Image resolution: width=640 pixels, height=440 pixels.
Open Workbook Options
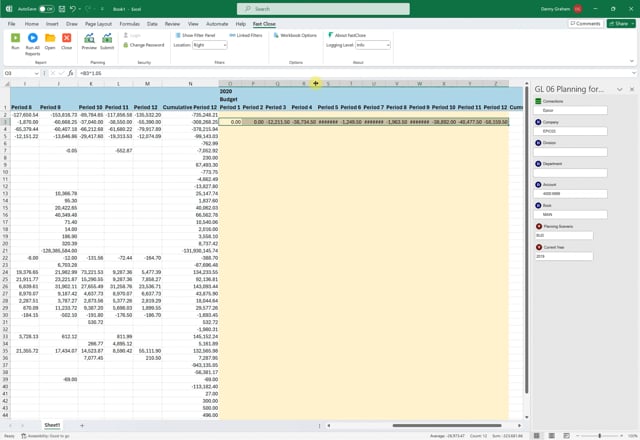295,35
